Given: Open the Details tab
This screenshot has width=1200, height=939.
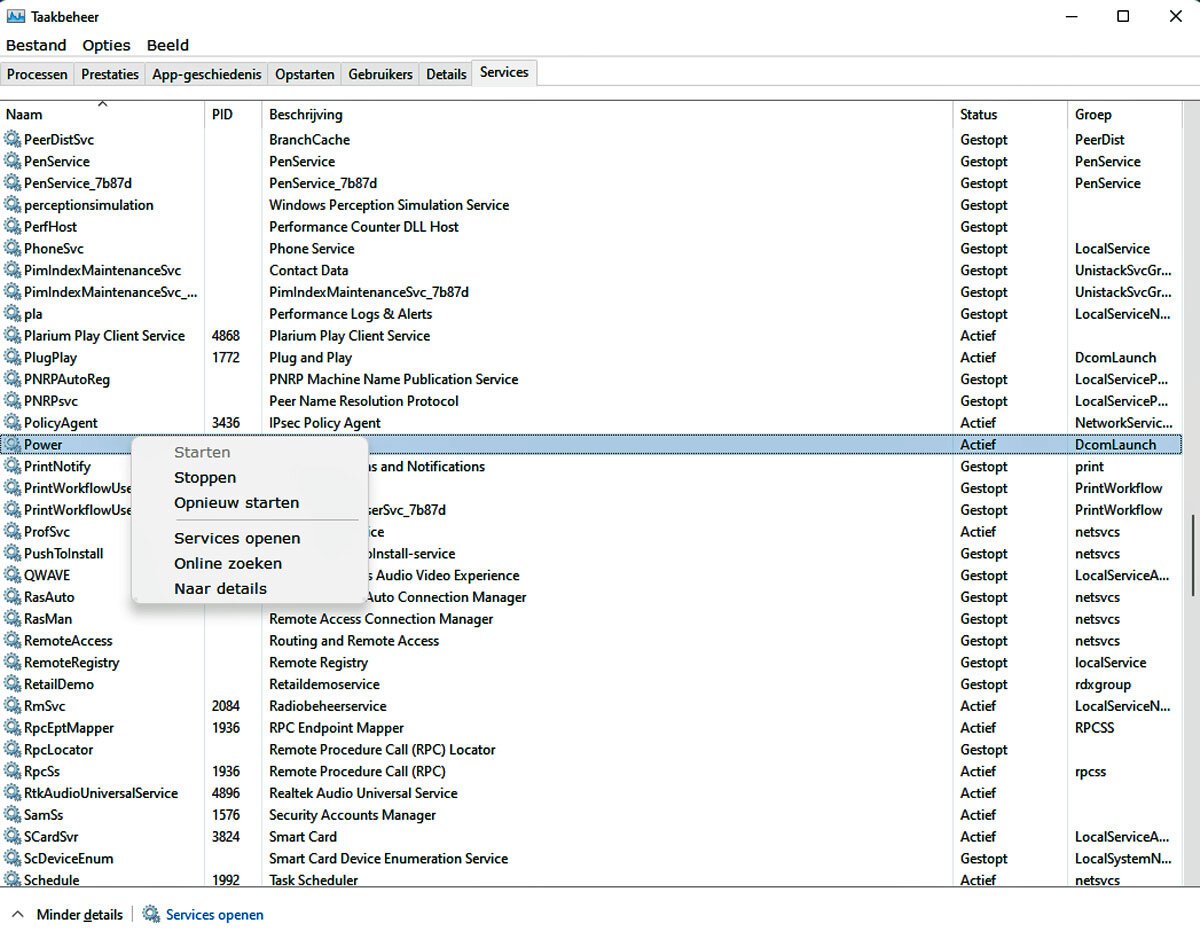Looking at the screenshot, I should [446, 74].
